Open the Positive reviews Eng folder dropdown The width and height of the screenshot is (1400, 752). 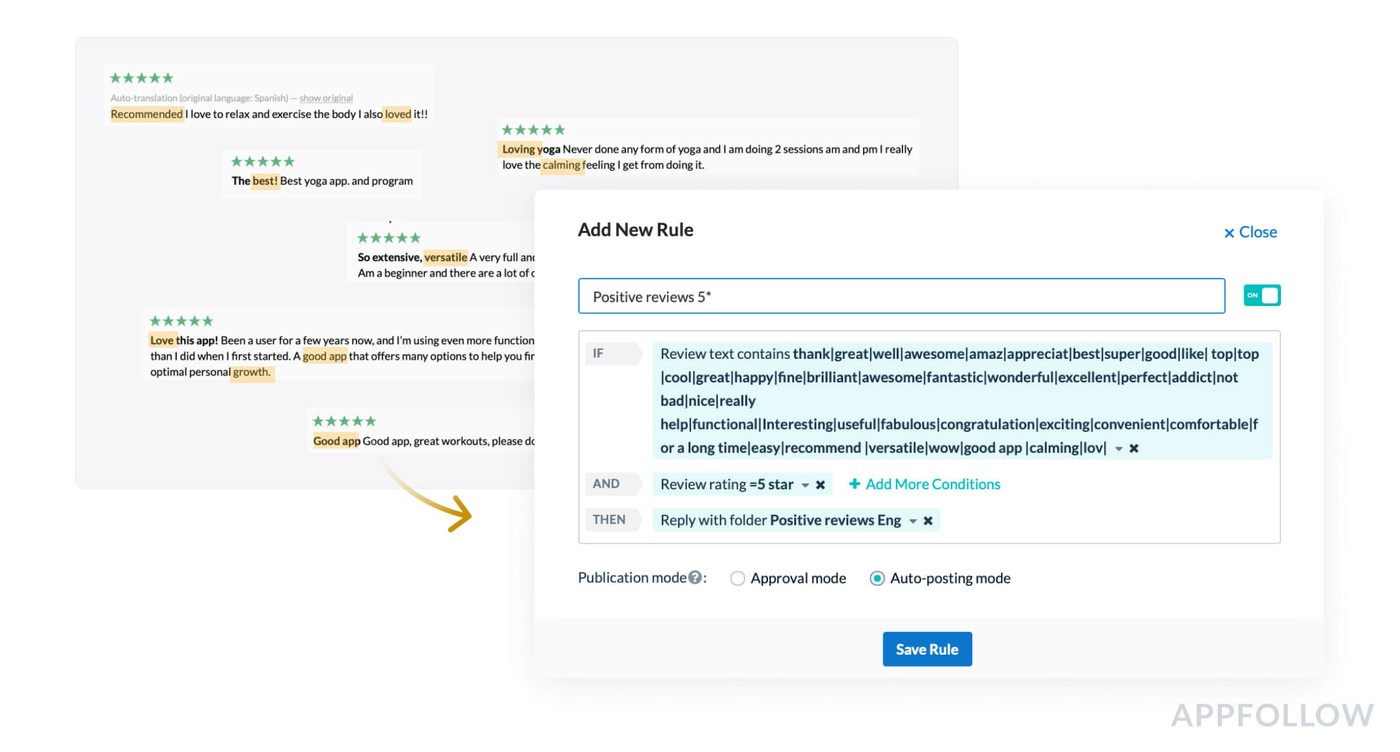tap(913, 521)
